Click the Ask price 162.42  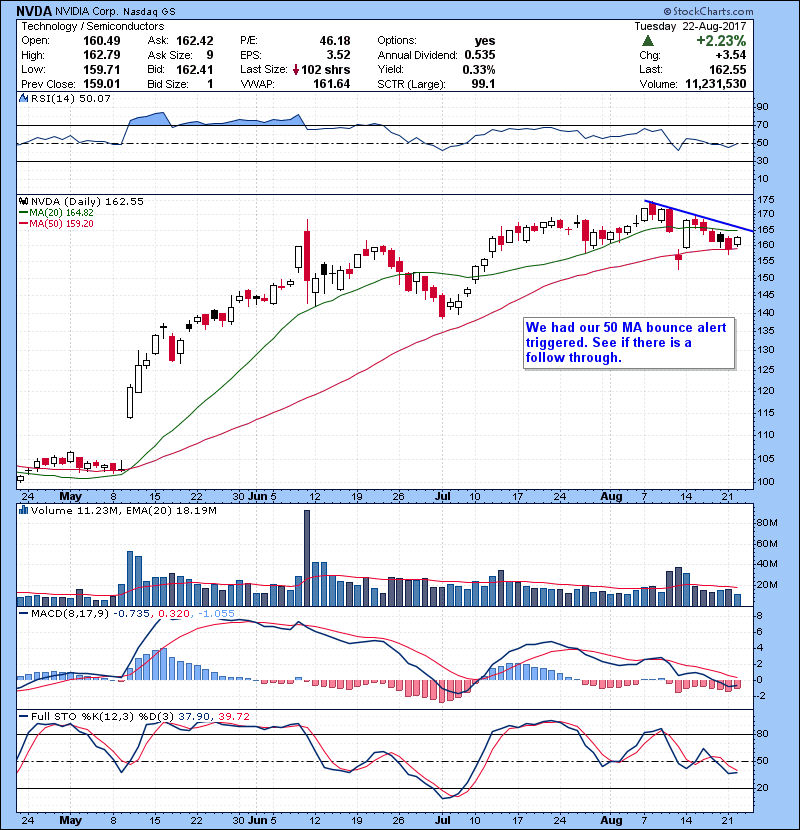pyautogui.click(x=195, y=41)
